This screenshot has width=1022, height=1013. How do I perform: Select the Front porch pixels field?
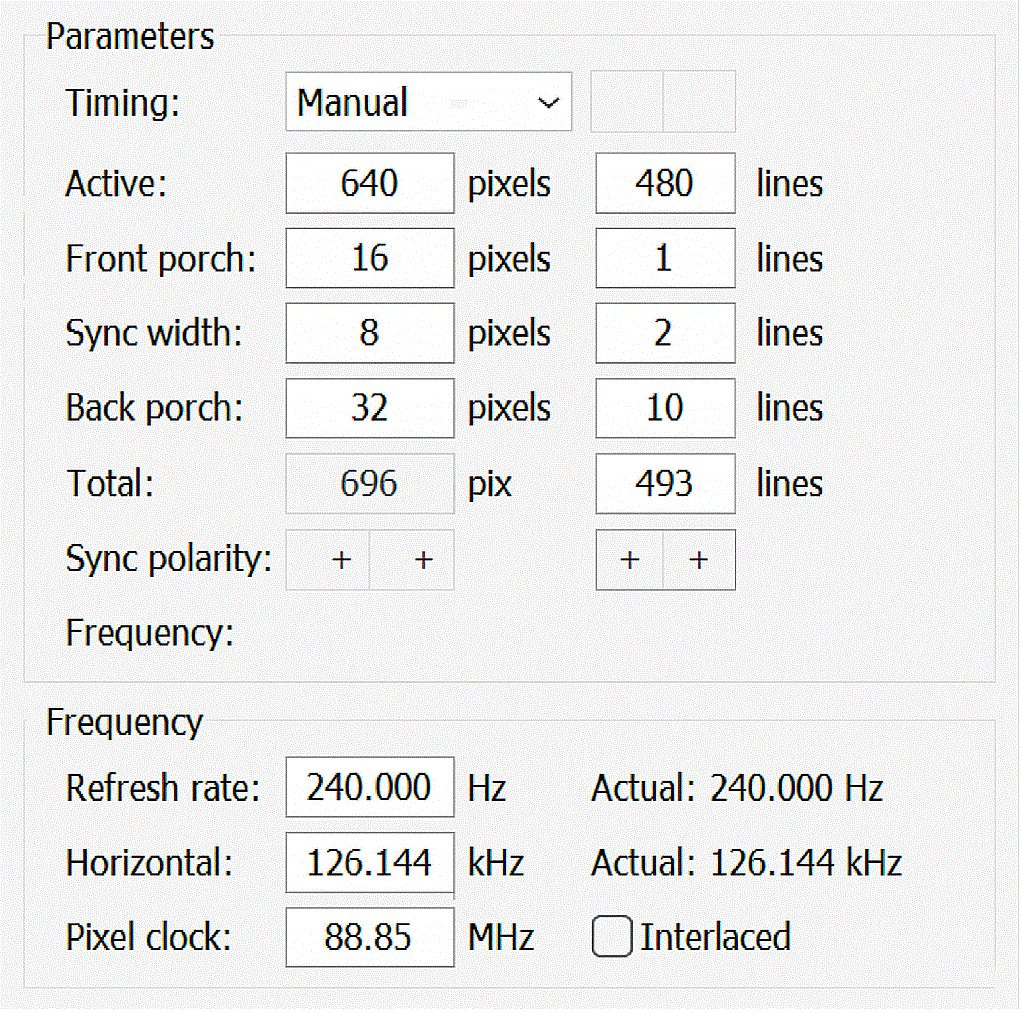pyautogui.click(x=369, y=258)
